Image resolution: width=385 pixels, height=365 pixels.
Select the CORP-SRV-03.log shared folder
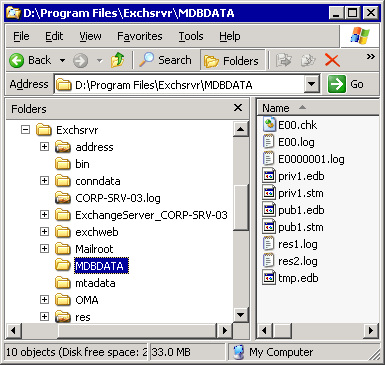(x=108, y=198)
